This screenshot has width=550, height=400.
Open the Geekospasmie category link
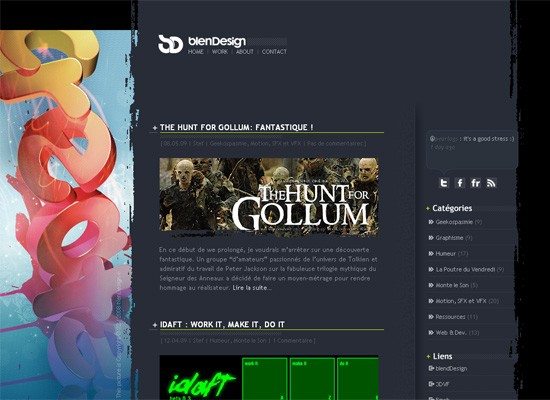pyautogui.click(x=454, y=222)
